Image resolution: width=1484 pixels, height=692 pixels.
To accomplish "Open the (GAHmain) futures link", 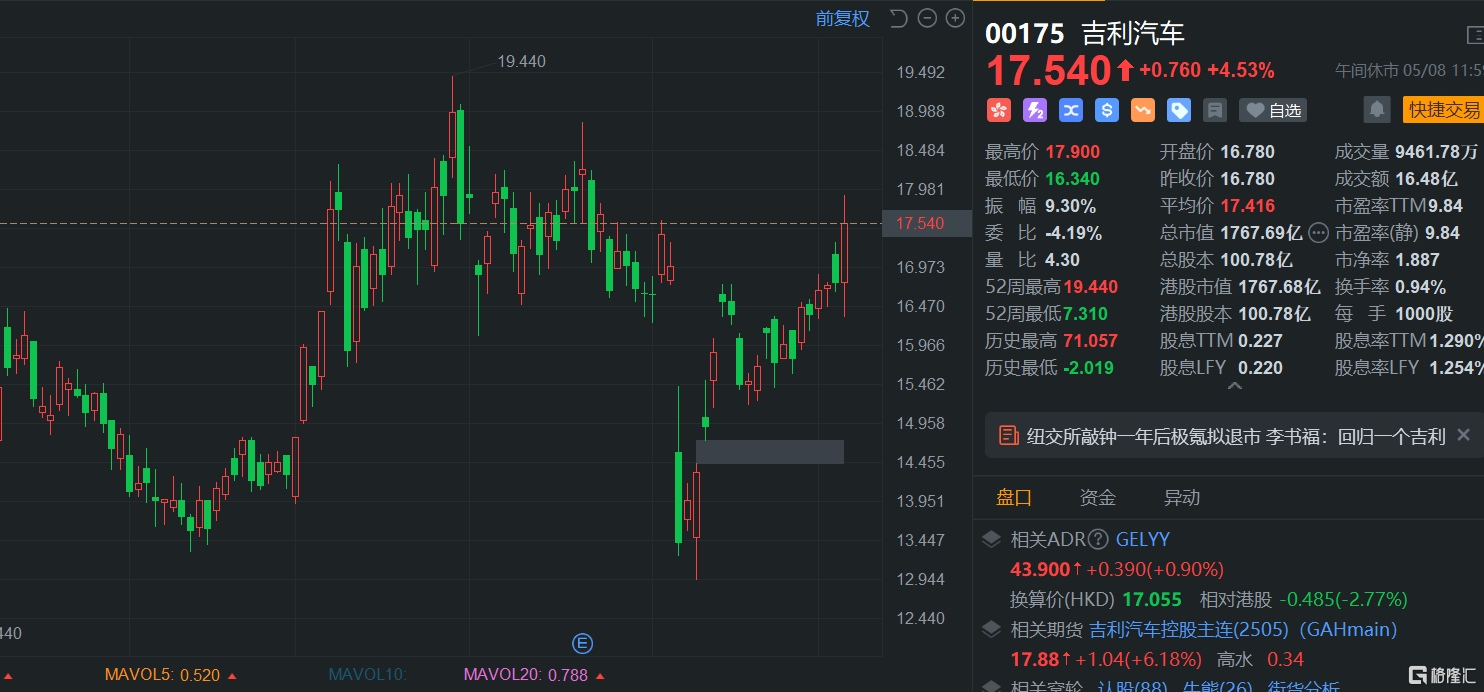I will point(1347,630).
